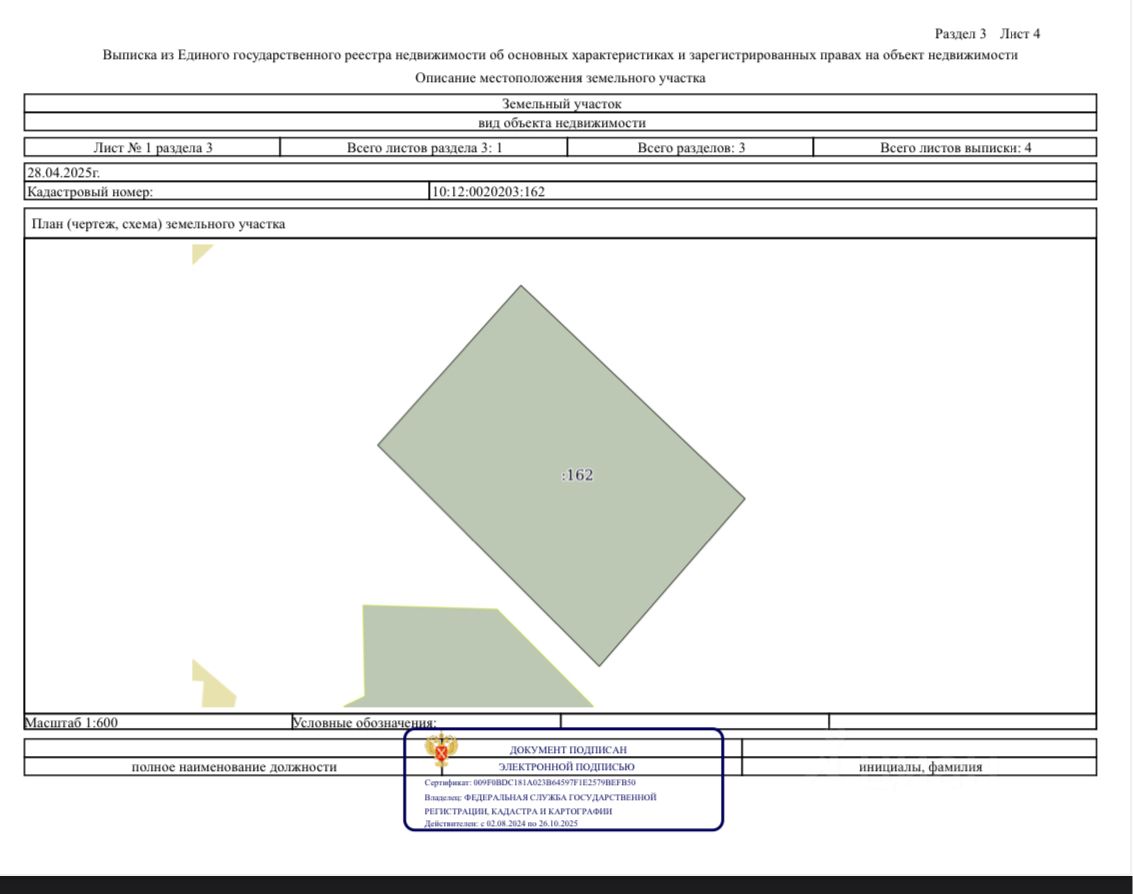This screenshot has height=894, width=1133.
Task: Click the 'Земельный участок' row
Action: point(561,103)
